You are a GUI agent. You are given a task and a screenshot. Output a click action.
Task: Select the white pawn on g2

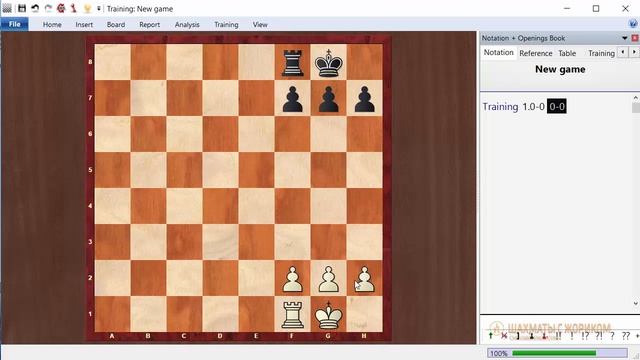[329, 279]
